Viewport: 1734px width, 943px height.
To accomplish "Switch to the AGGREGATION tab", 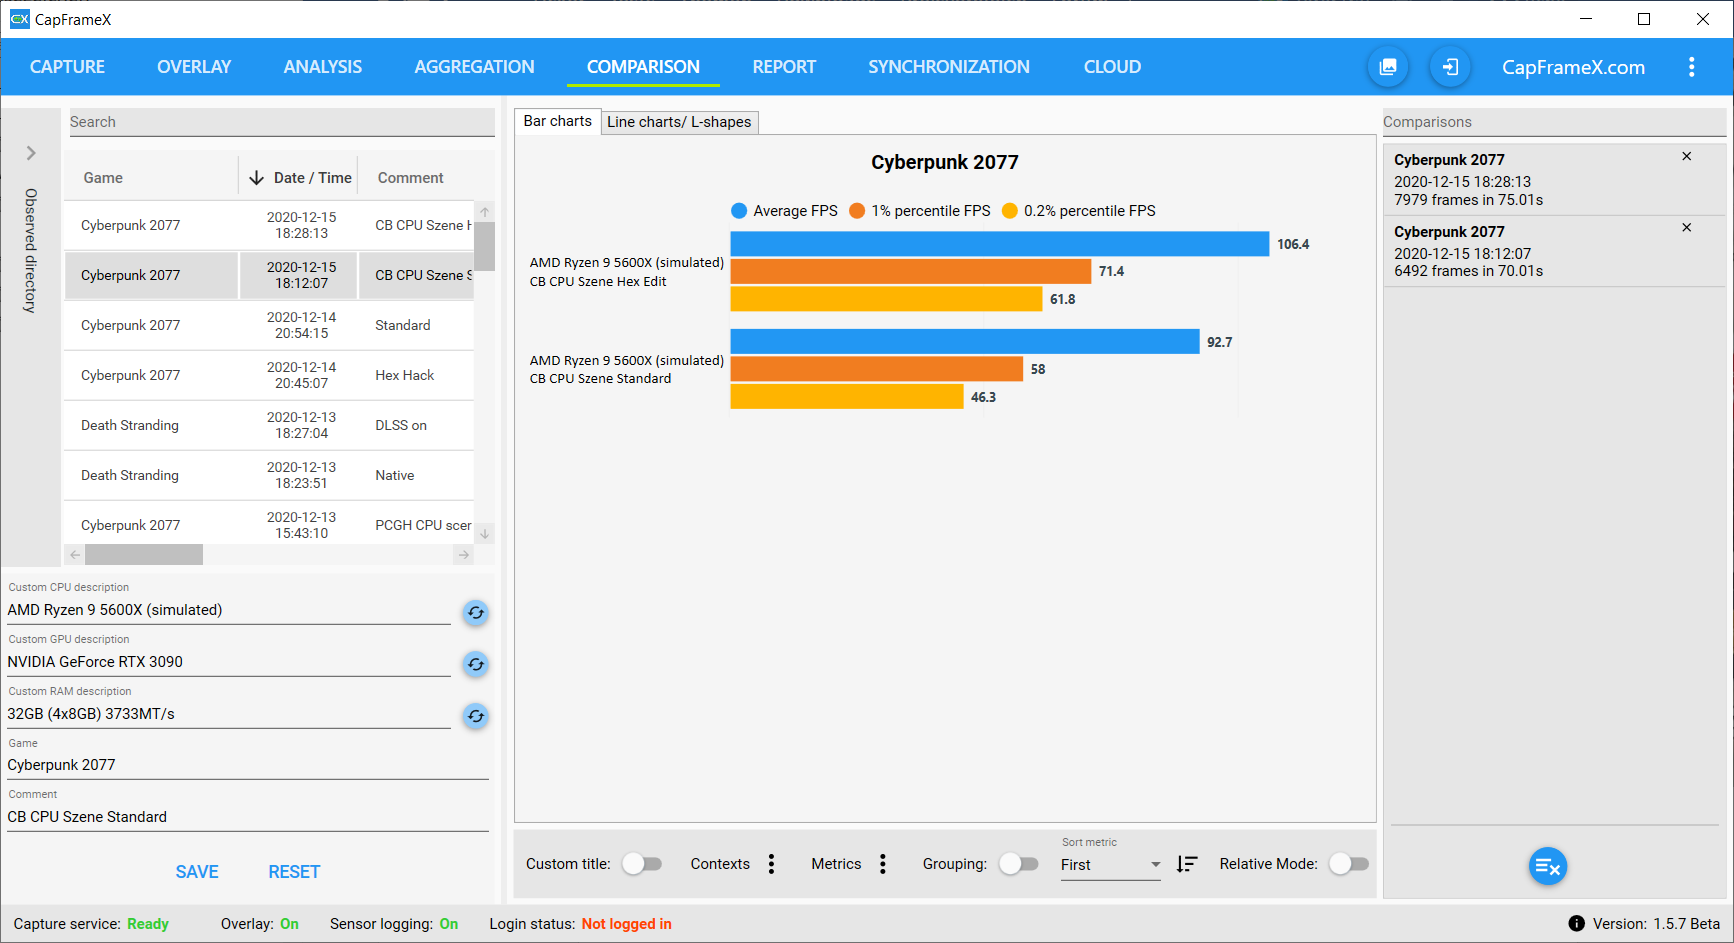I will click(x=474, y=67).
